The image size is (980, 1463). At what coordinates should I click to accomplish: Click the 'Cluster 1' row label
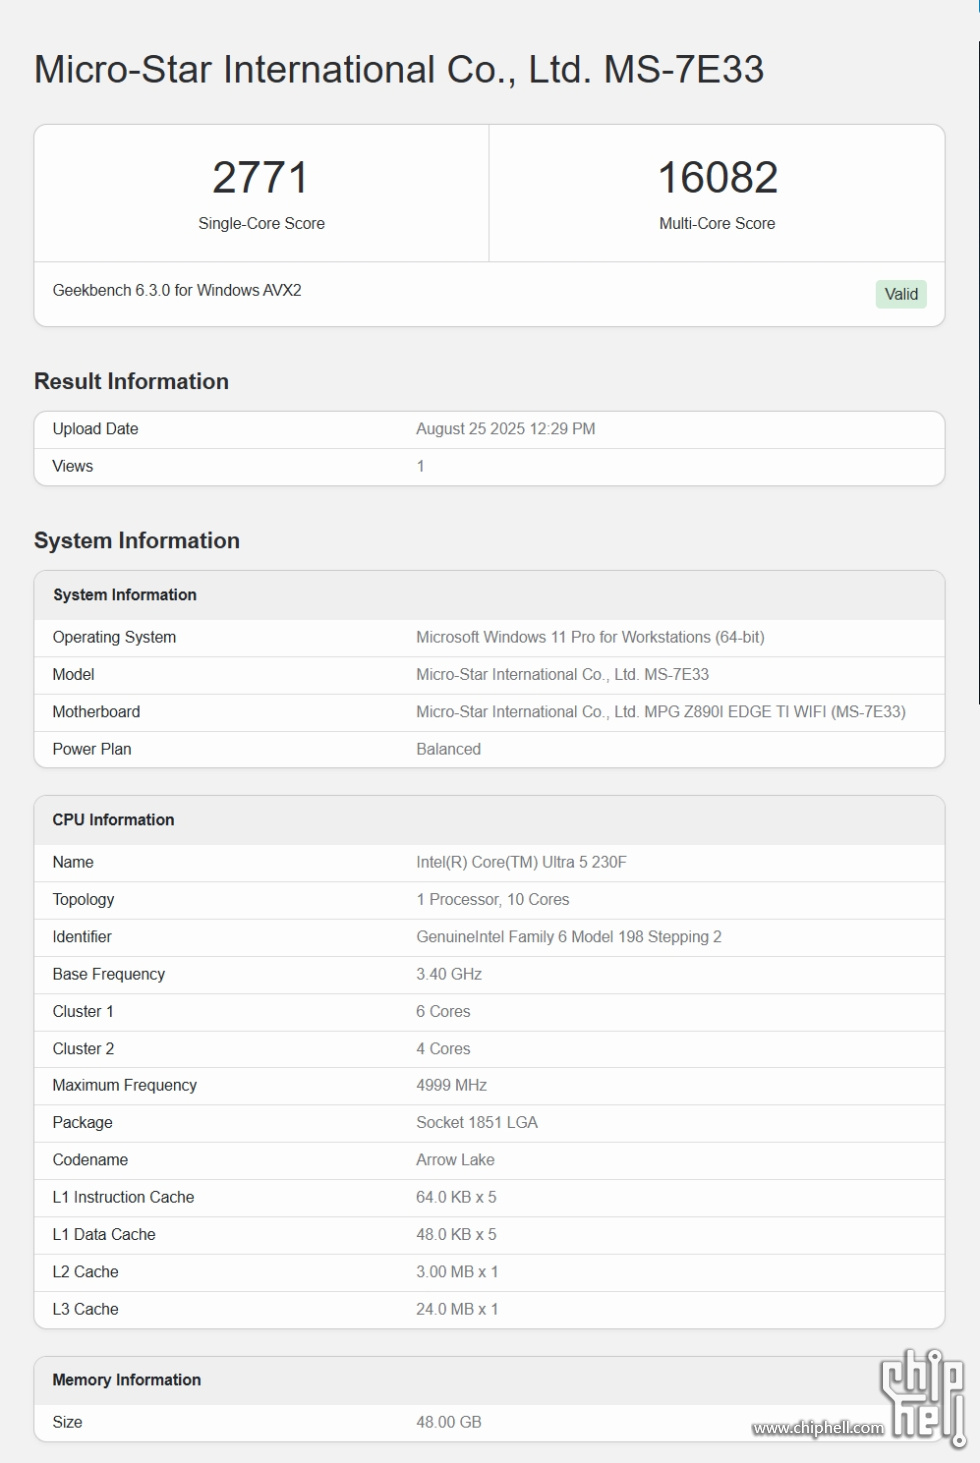coord(83,1012)
